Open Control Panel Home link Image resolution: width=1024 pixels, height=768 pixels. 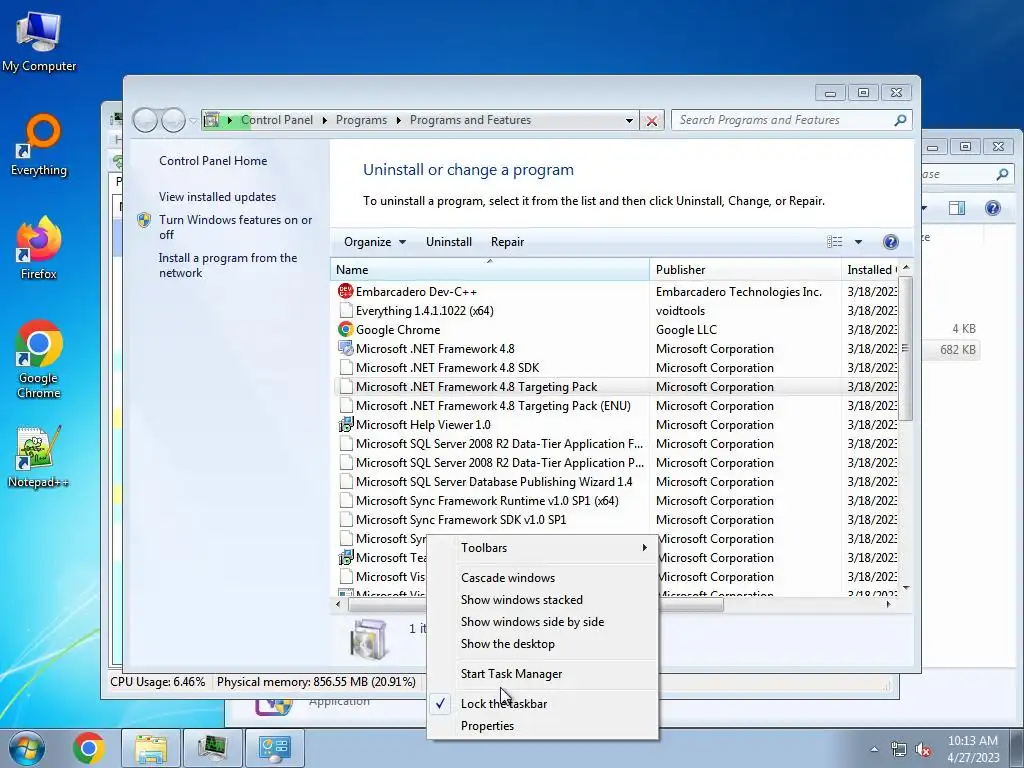click(213, 161)
